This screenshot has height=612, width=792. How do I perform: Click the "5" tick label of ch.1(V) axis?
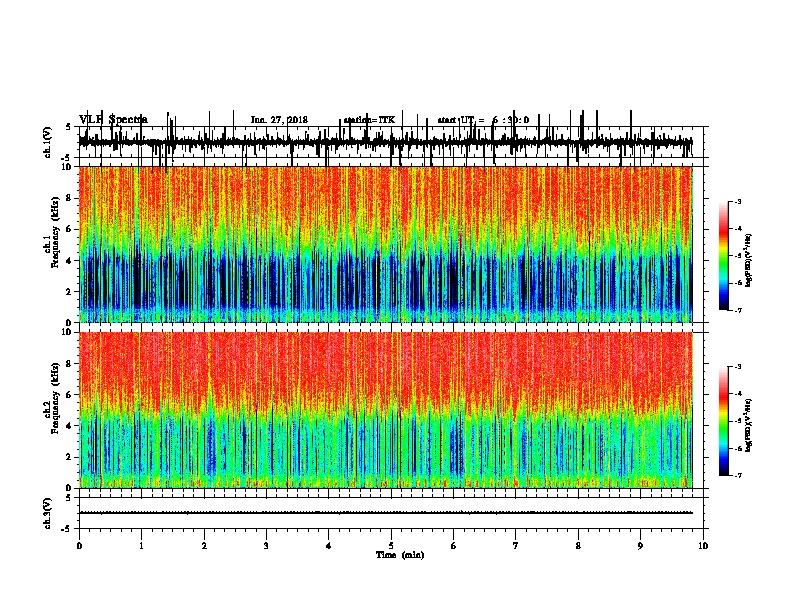69,127
